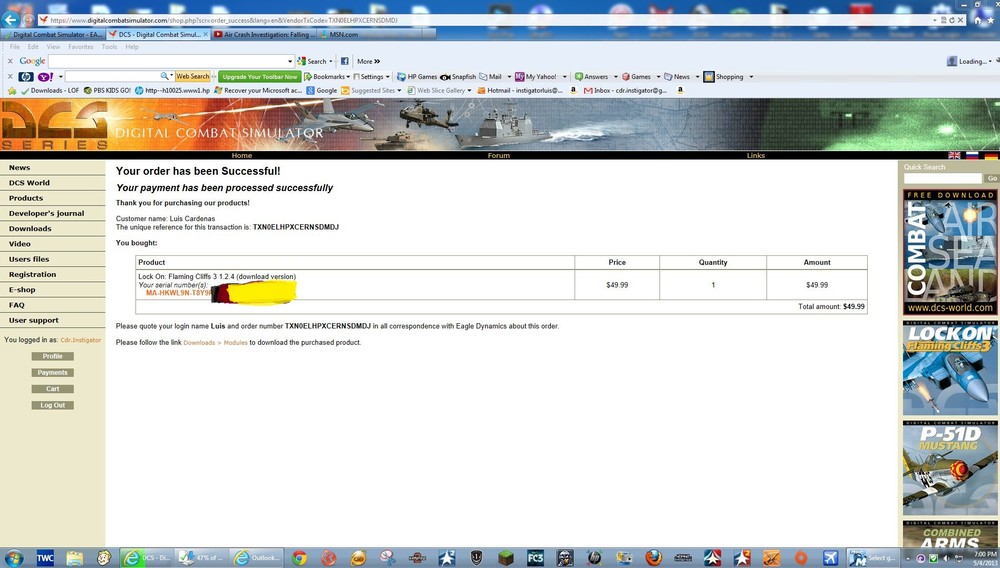Click the Google toolbar search field
Image resolution: width=1000 pixels, height=568 pixels.
click(168, 61)
